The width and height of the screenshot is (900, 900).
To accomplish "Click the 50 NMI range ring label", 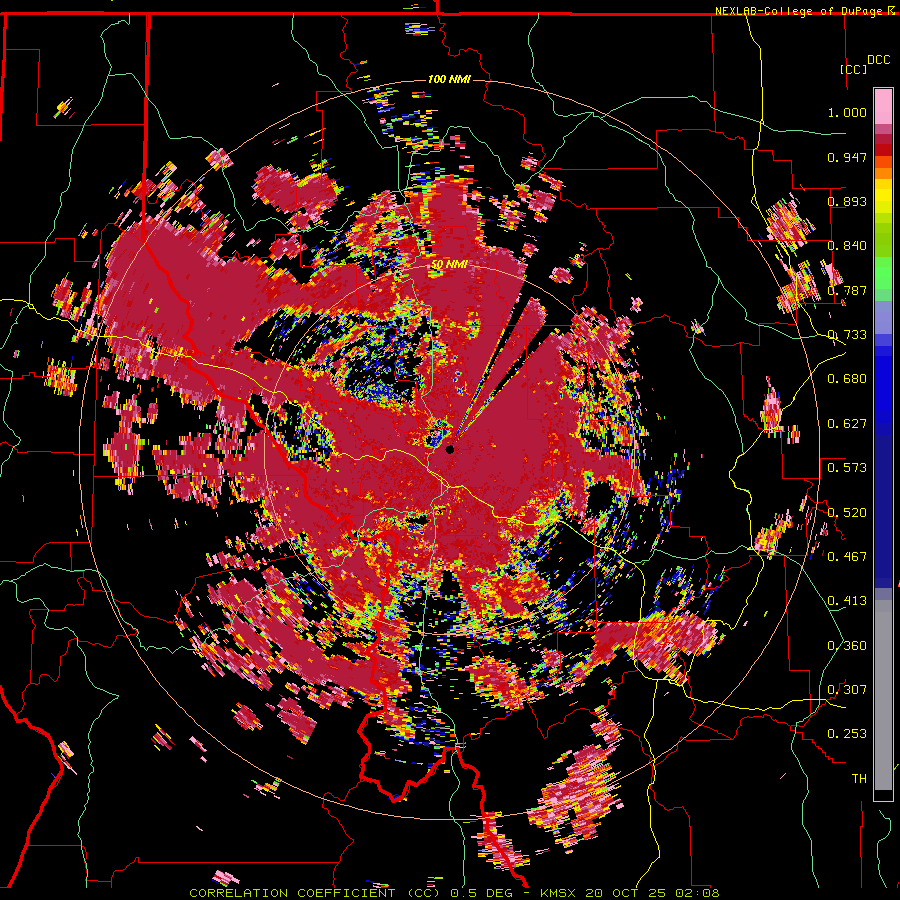I will click(x=449, y=265).
